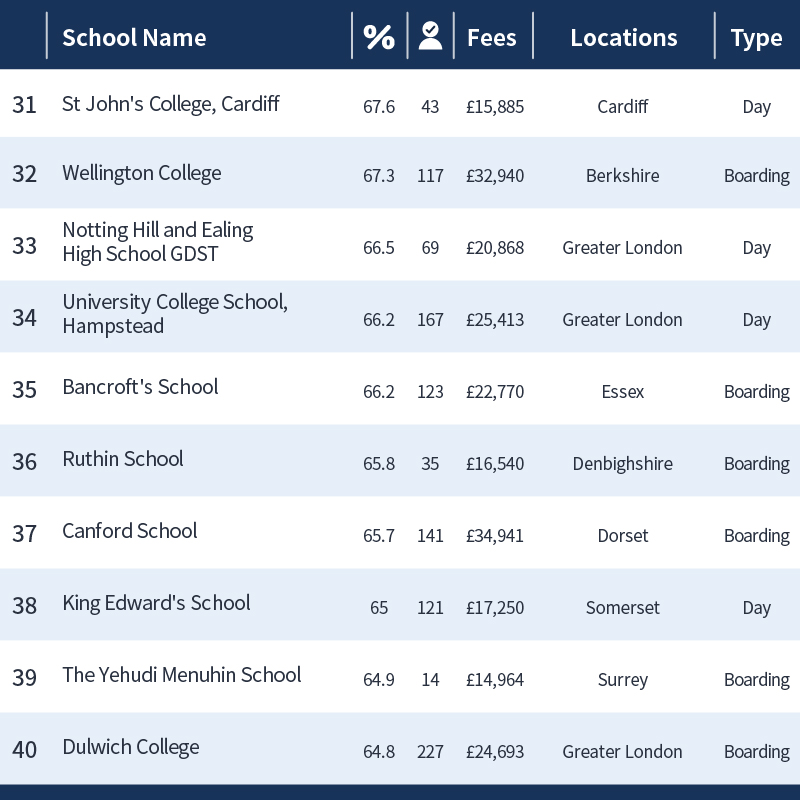The image size is (800, 800).
Task: Select Notting Hill and Ealing High School
Action: (158, 242)
